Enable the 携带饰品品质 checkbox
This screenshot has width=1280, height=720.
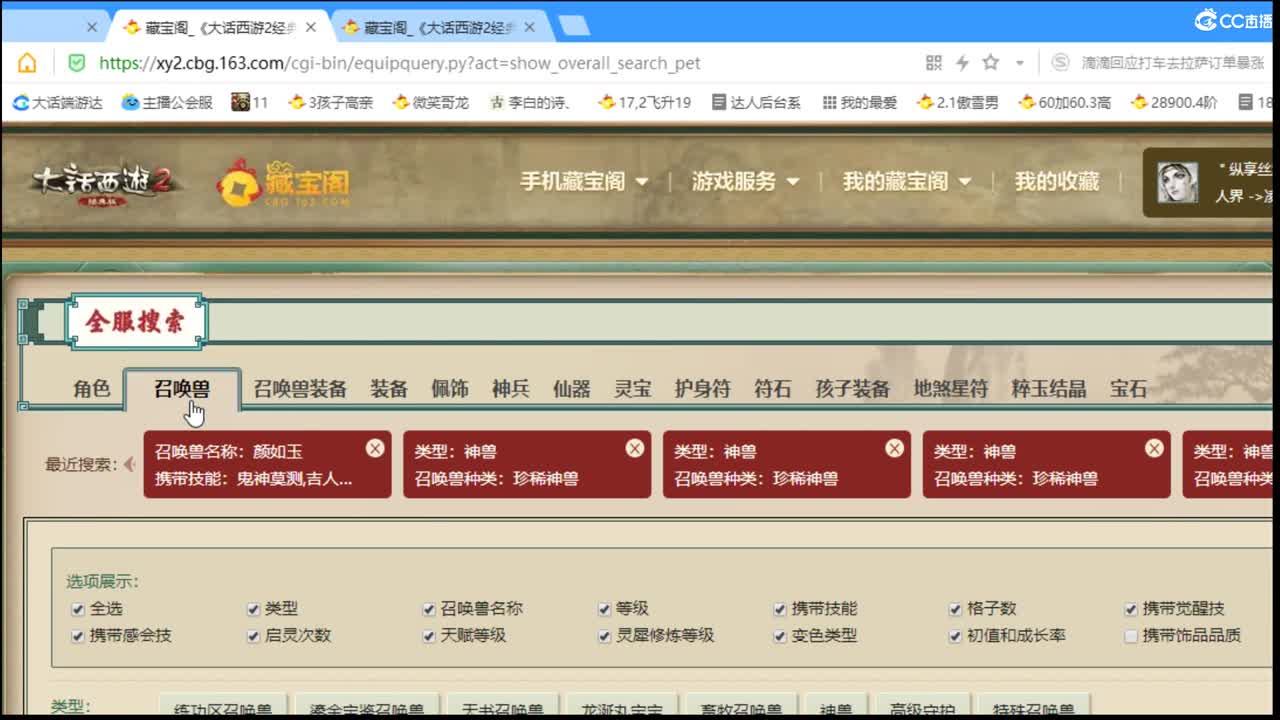(x=1131, y=636)
